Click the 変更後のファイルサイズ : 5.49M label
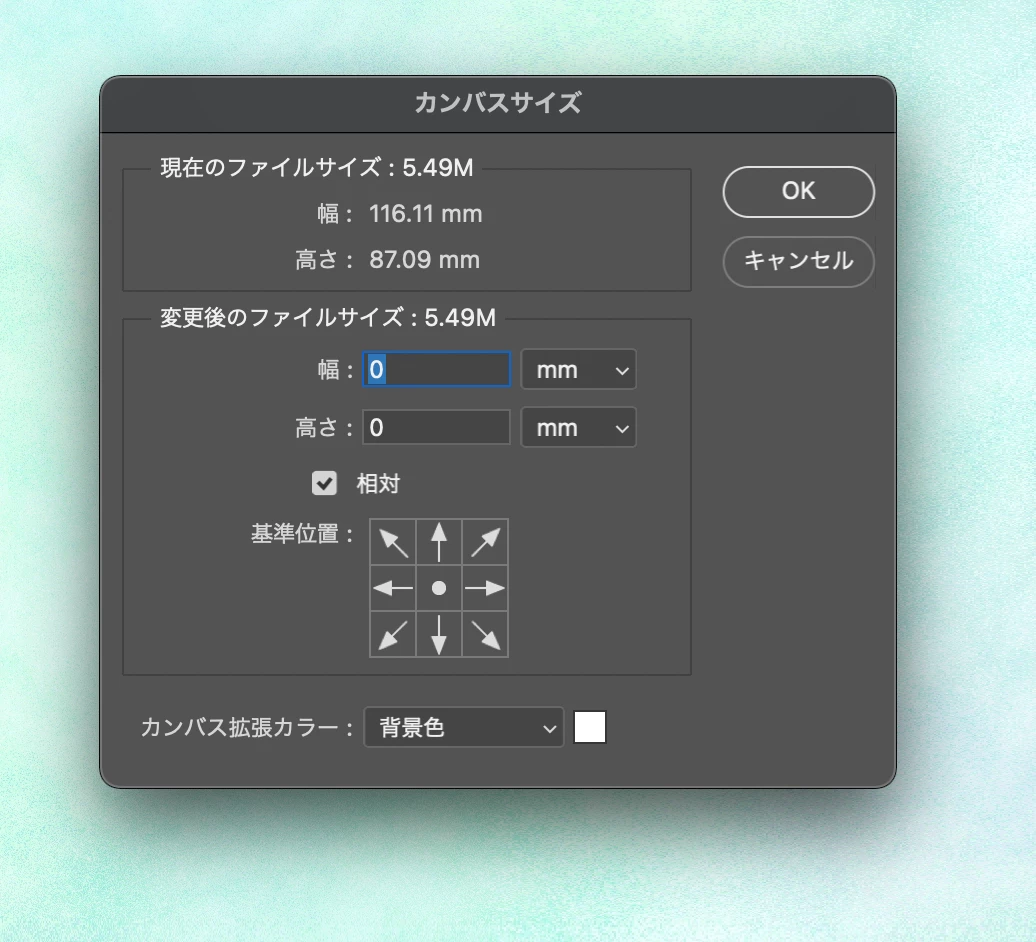1036x942 pixels. (328, 318)
